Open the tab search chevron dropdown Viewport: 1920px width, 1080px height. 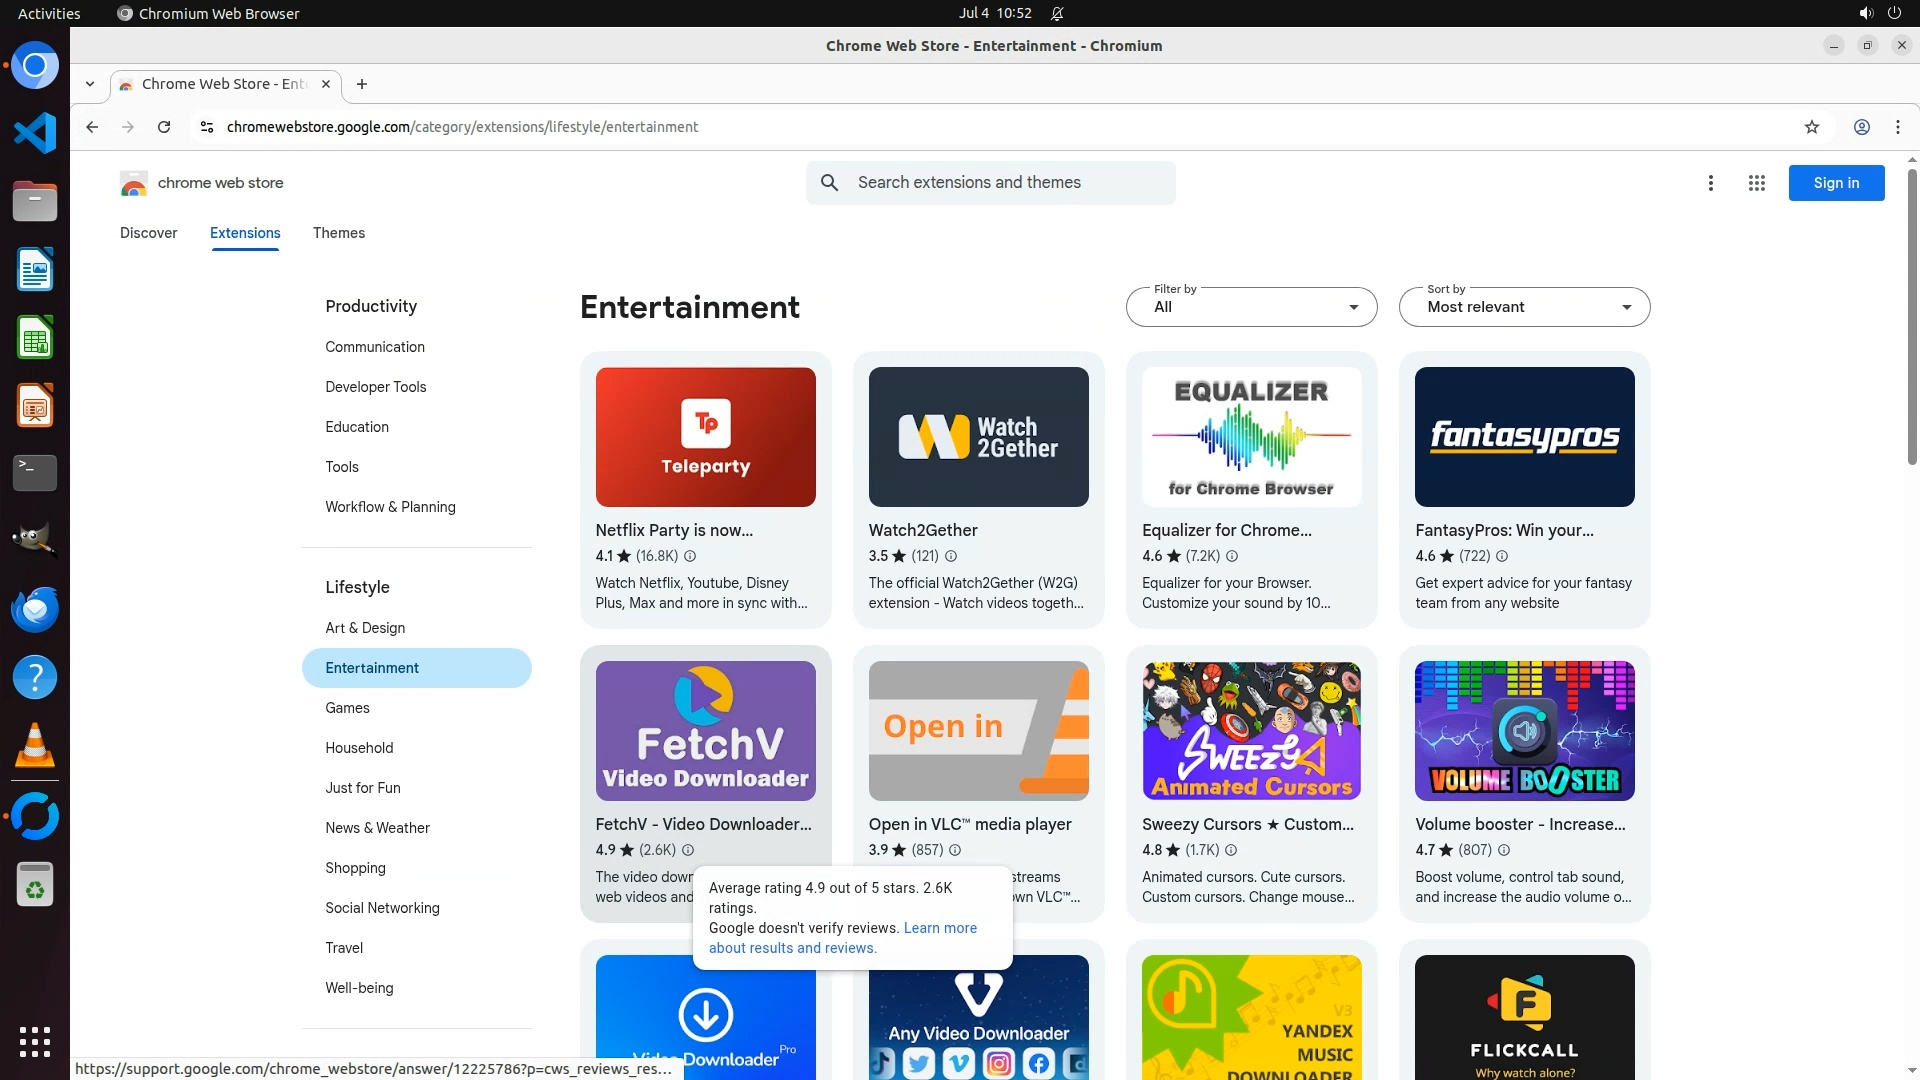(x=90, y=84)
